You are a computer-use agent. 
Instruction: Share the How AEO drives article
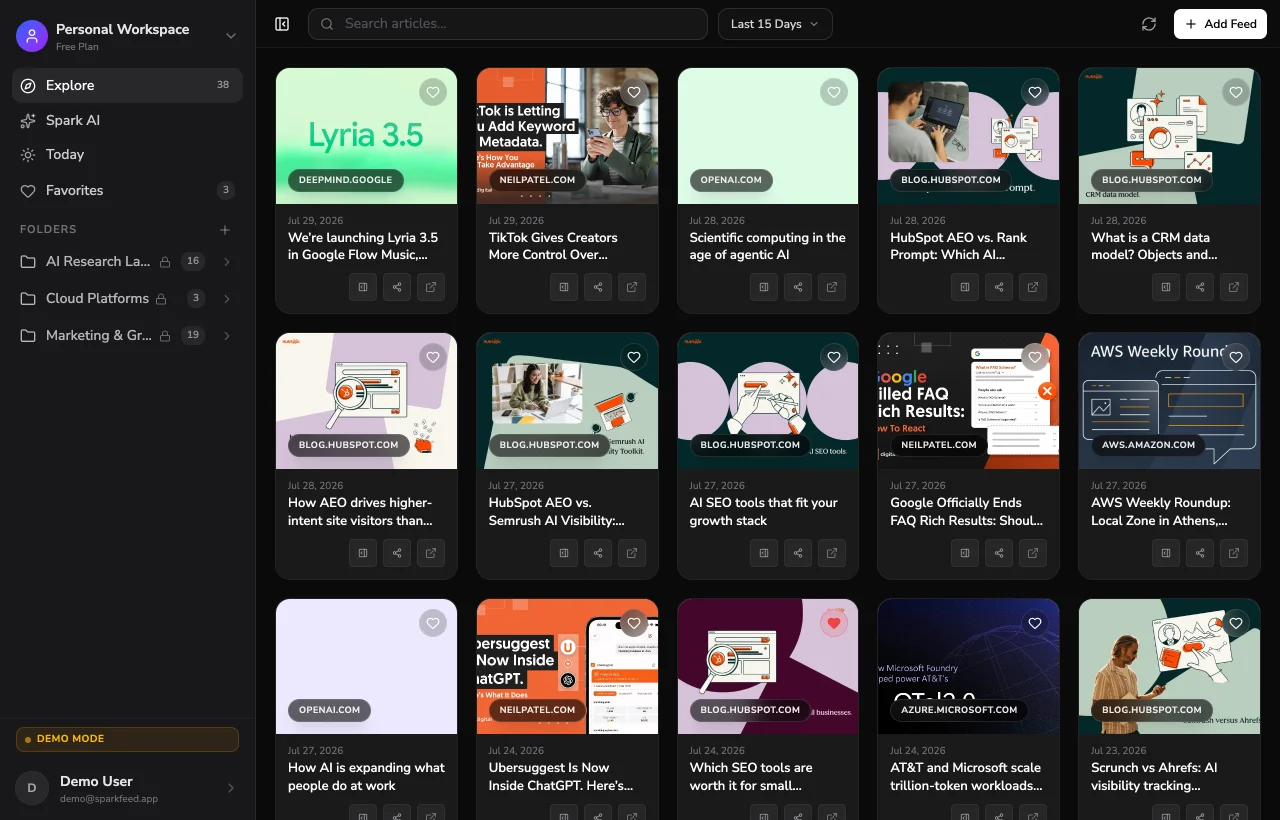[x=397, y=552]
